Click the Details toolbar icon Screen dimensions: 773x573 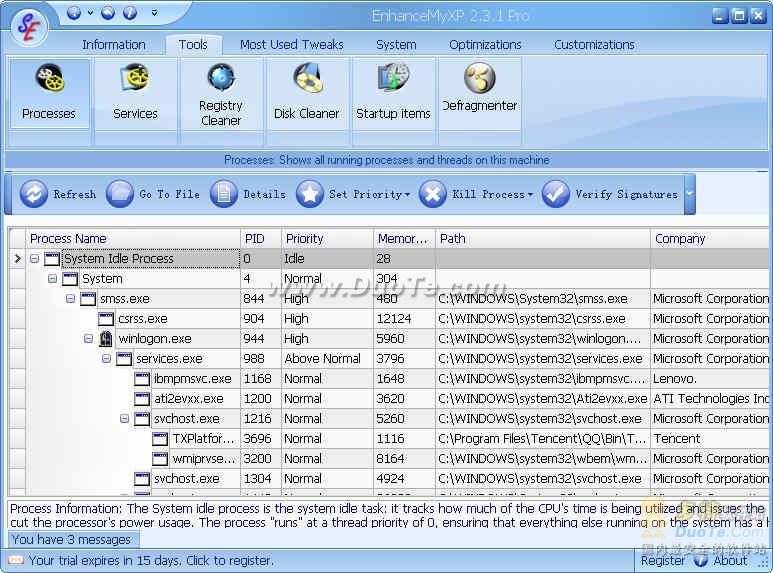[x=223, y=194]
